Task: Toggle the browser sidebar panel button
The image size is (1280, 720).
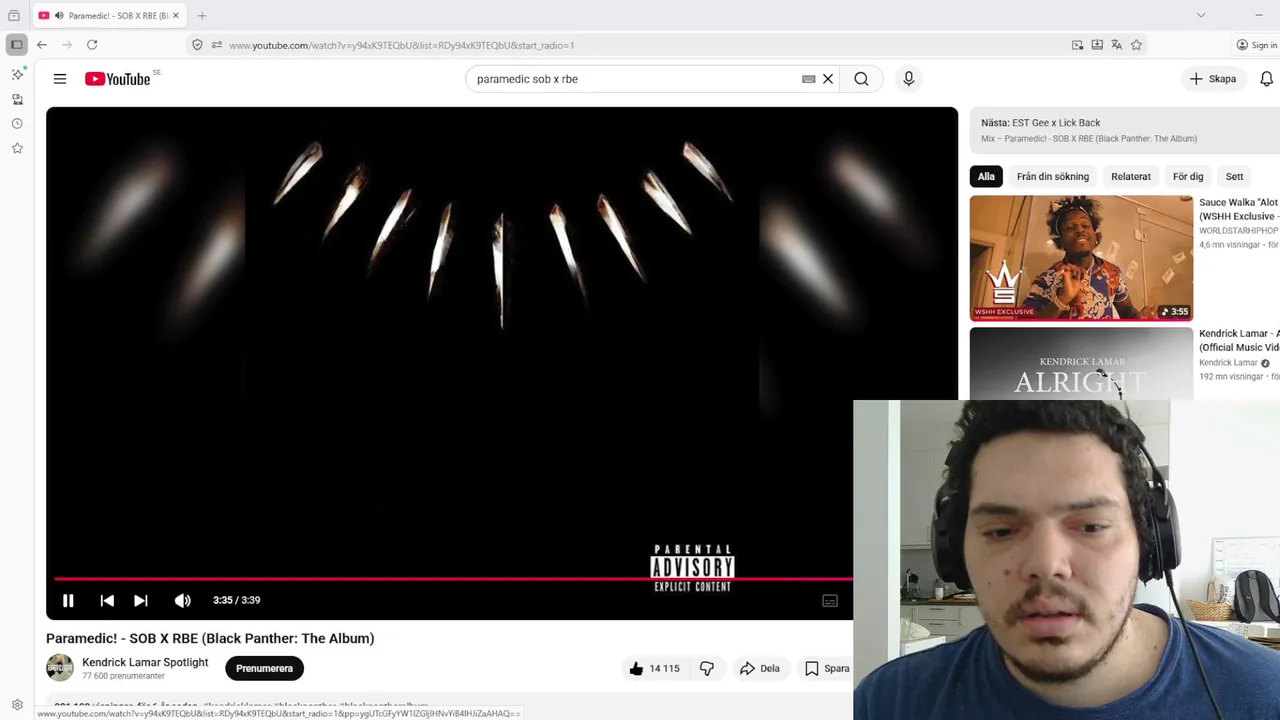Action: [x=17, y=45]
